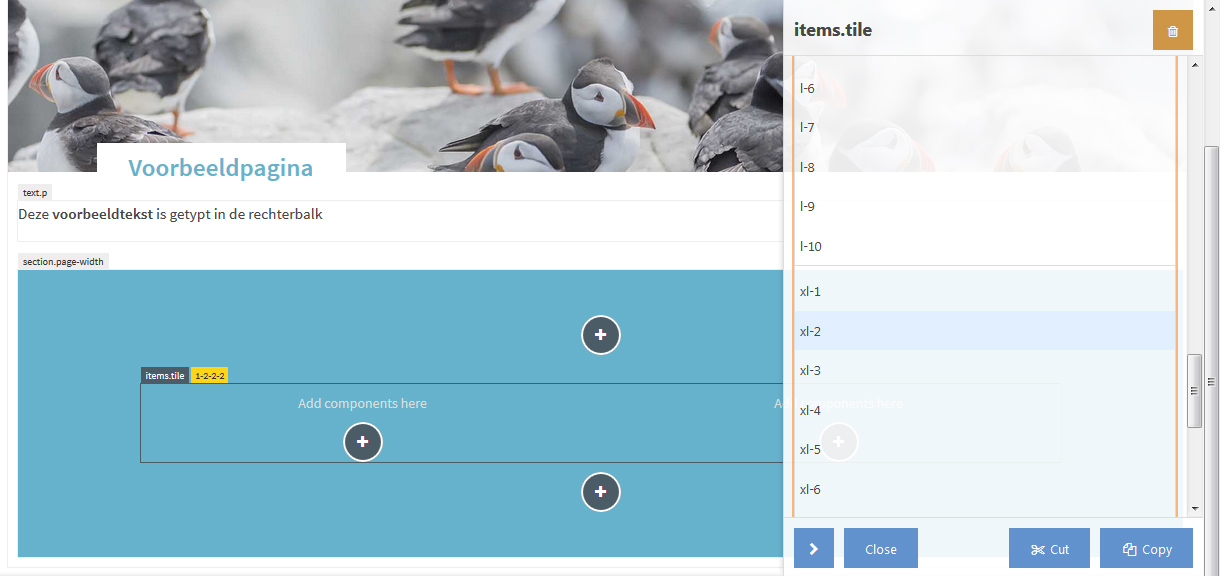1220x576 pixels.
Task: Add component above the items.tile block
Action: (x=601, y=335)
